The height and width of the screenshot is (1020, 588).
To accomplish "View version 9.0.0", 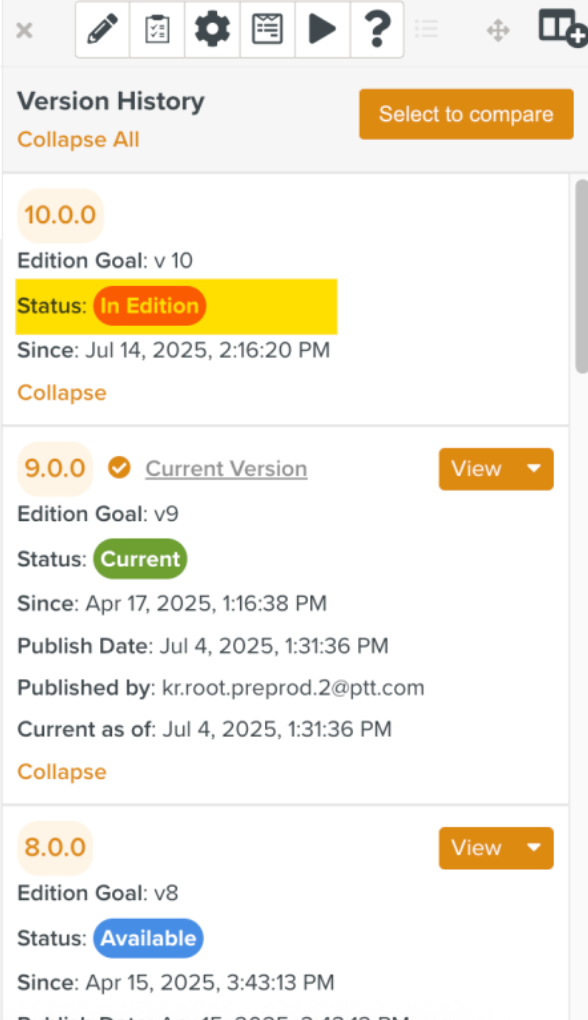I will click(x=477, y=468).
